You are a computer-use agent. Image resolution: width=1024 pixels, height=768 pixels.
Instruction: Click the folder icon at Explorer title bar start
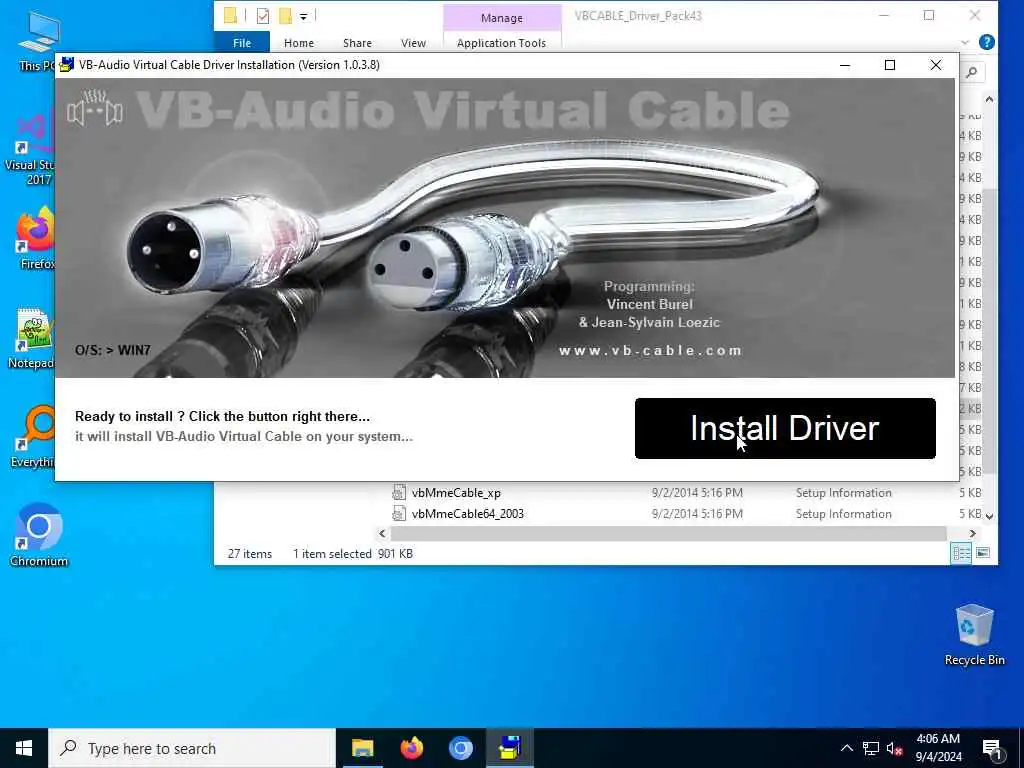[230, 16]
